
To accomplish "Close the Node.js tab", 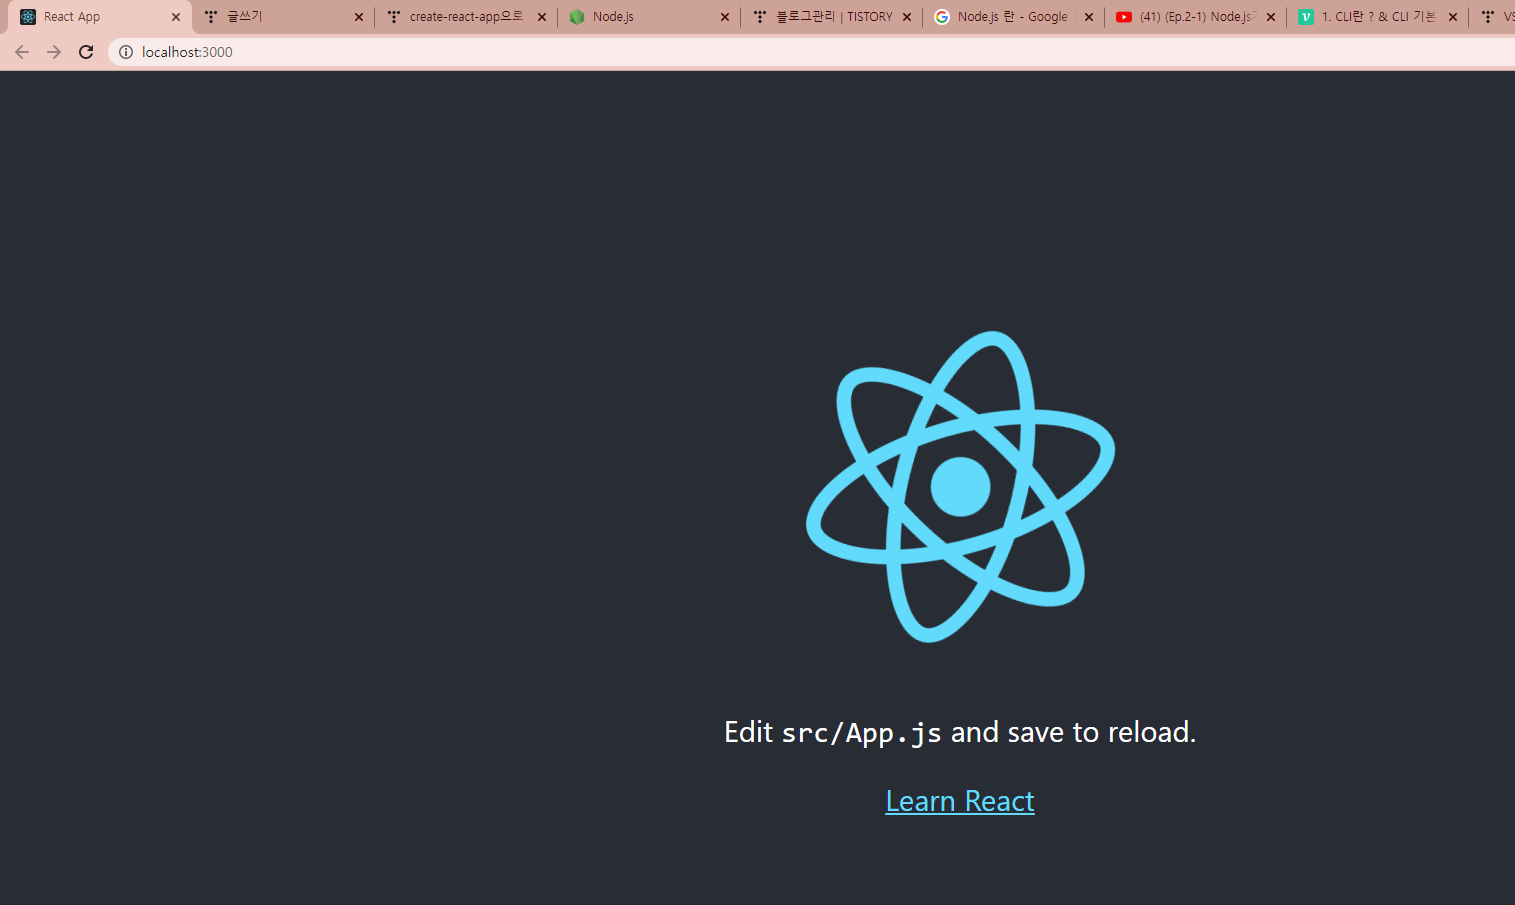I will pos(725,17).
